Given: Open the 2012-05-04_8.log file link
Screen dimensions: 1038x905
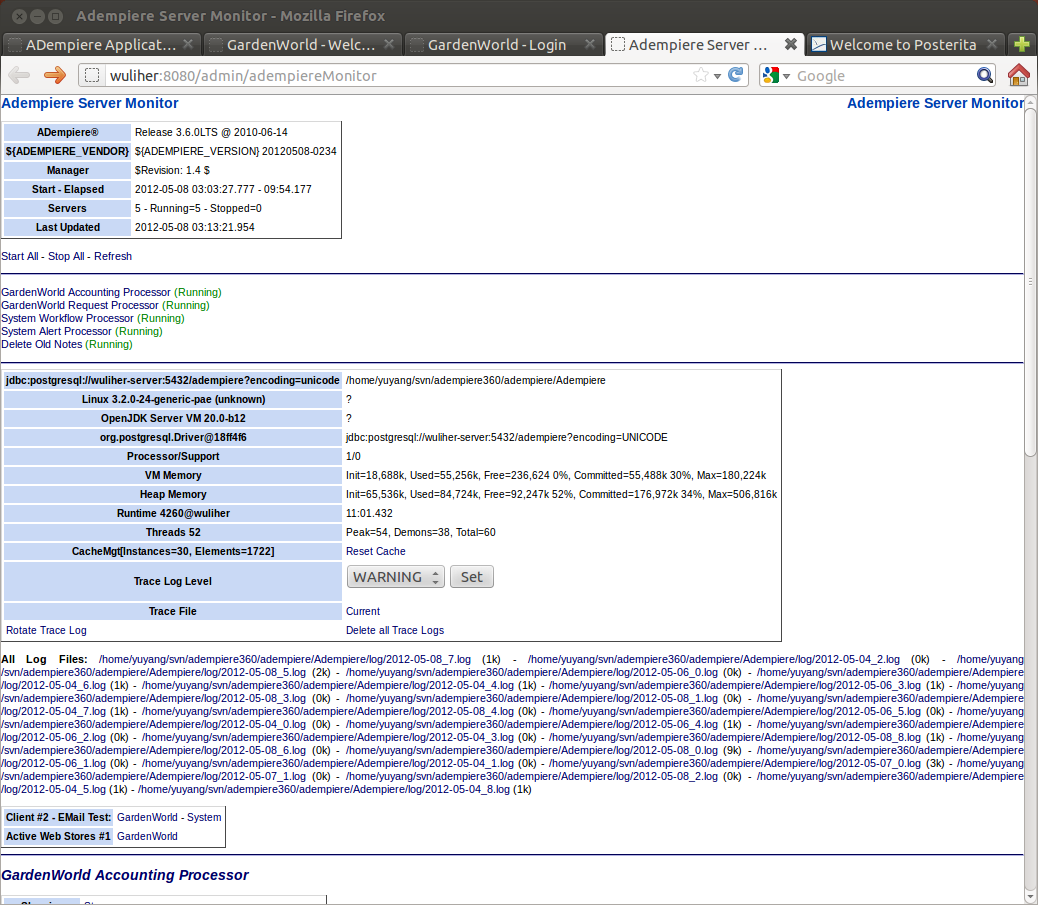Looking at the screenshot, I should coord(324,789).
